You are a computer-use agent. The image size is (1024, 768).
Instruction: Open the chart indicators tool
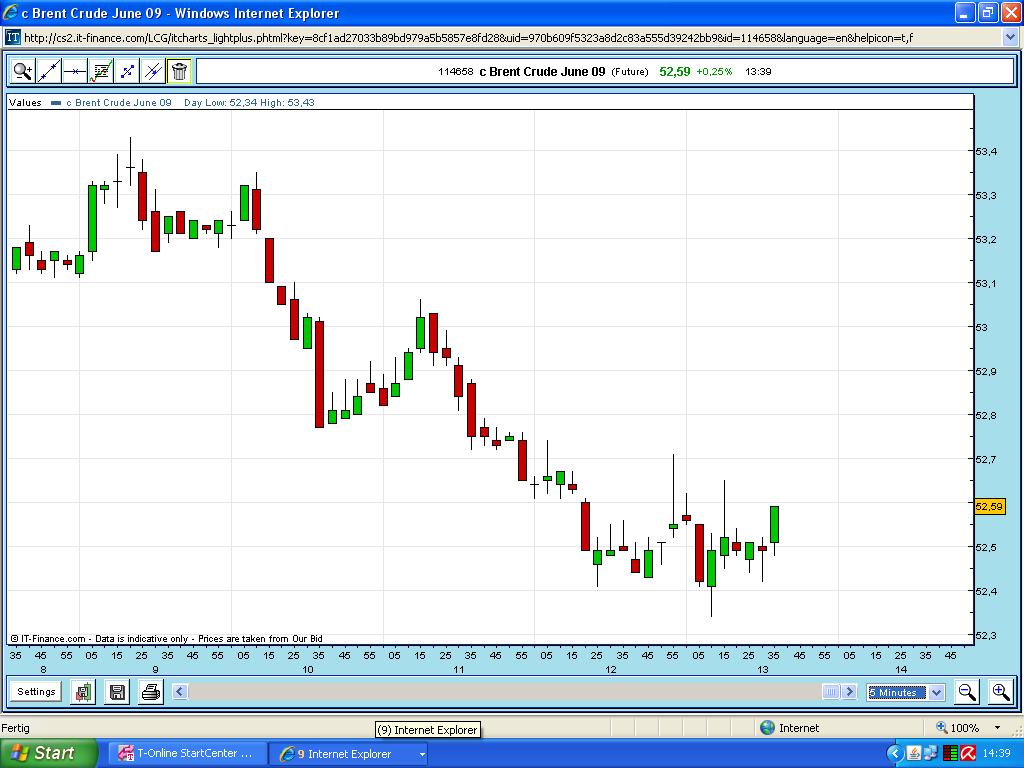[101, 71]
